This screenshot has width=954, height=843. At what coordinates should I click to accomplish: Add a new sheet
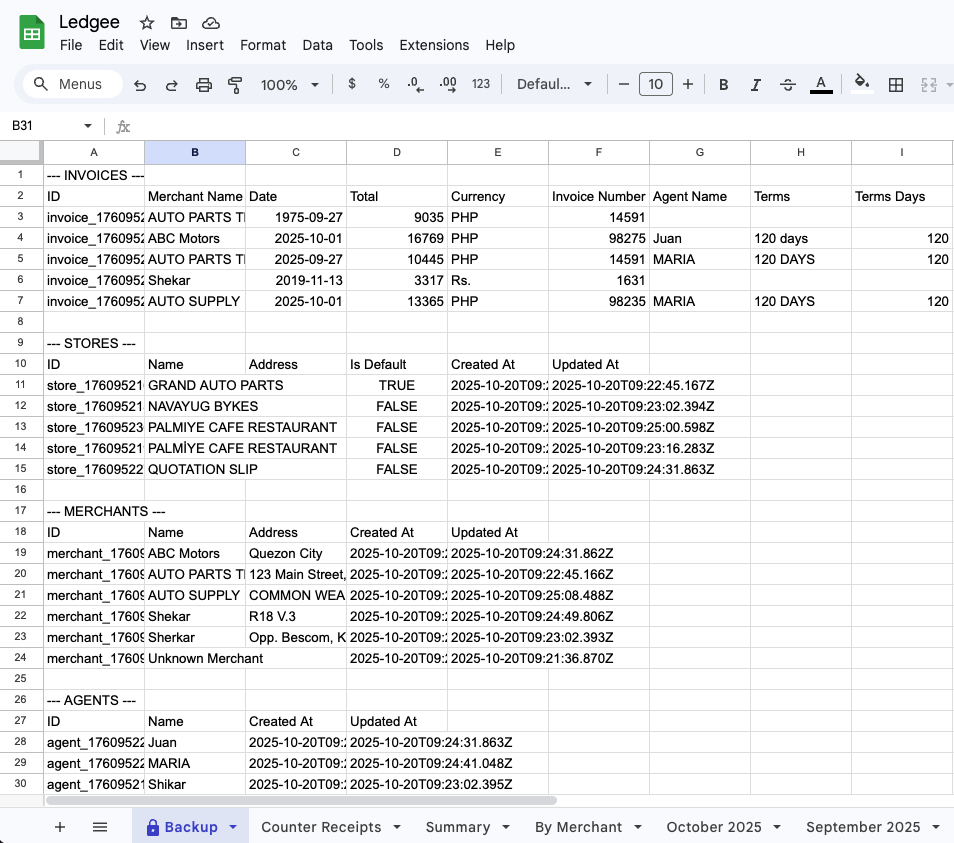pos(60,827)
